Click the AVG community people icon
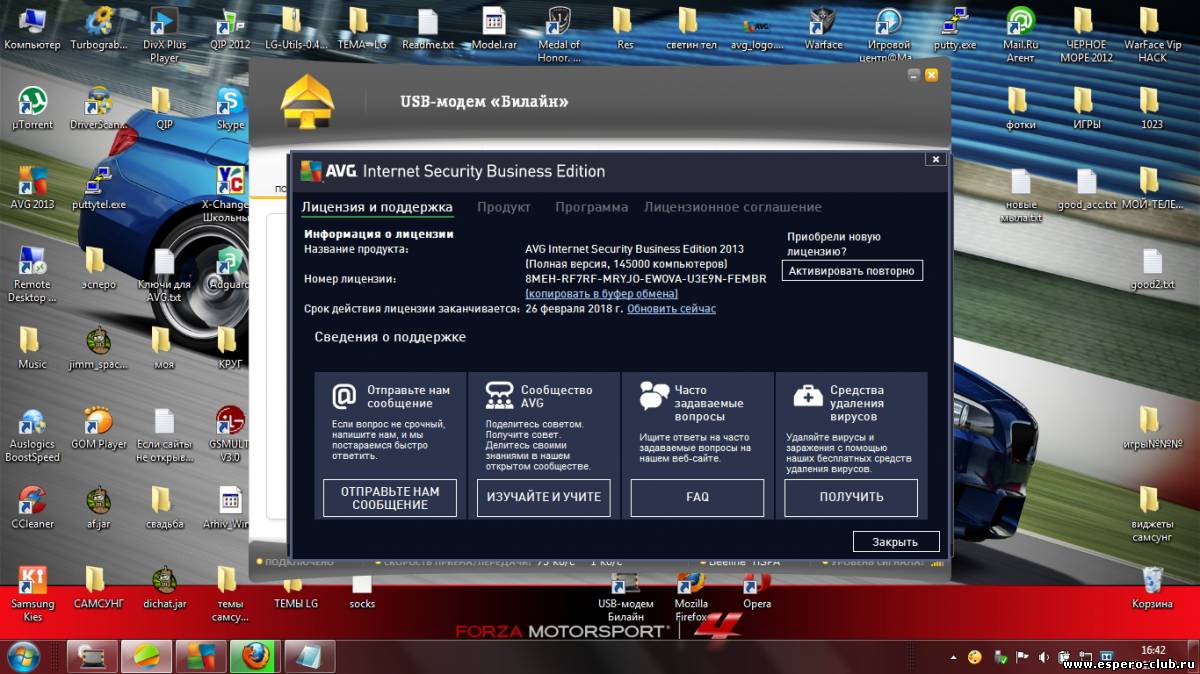The width and height of the screenshot is (1200, 674). click(x=499, y=397)
